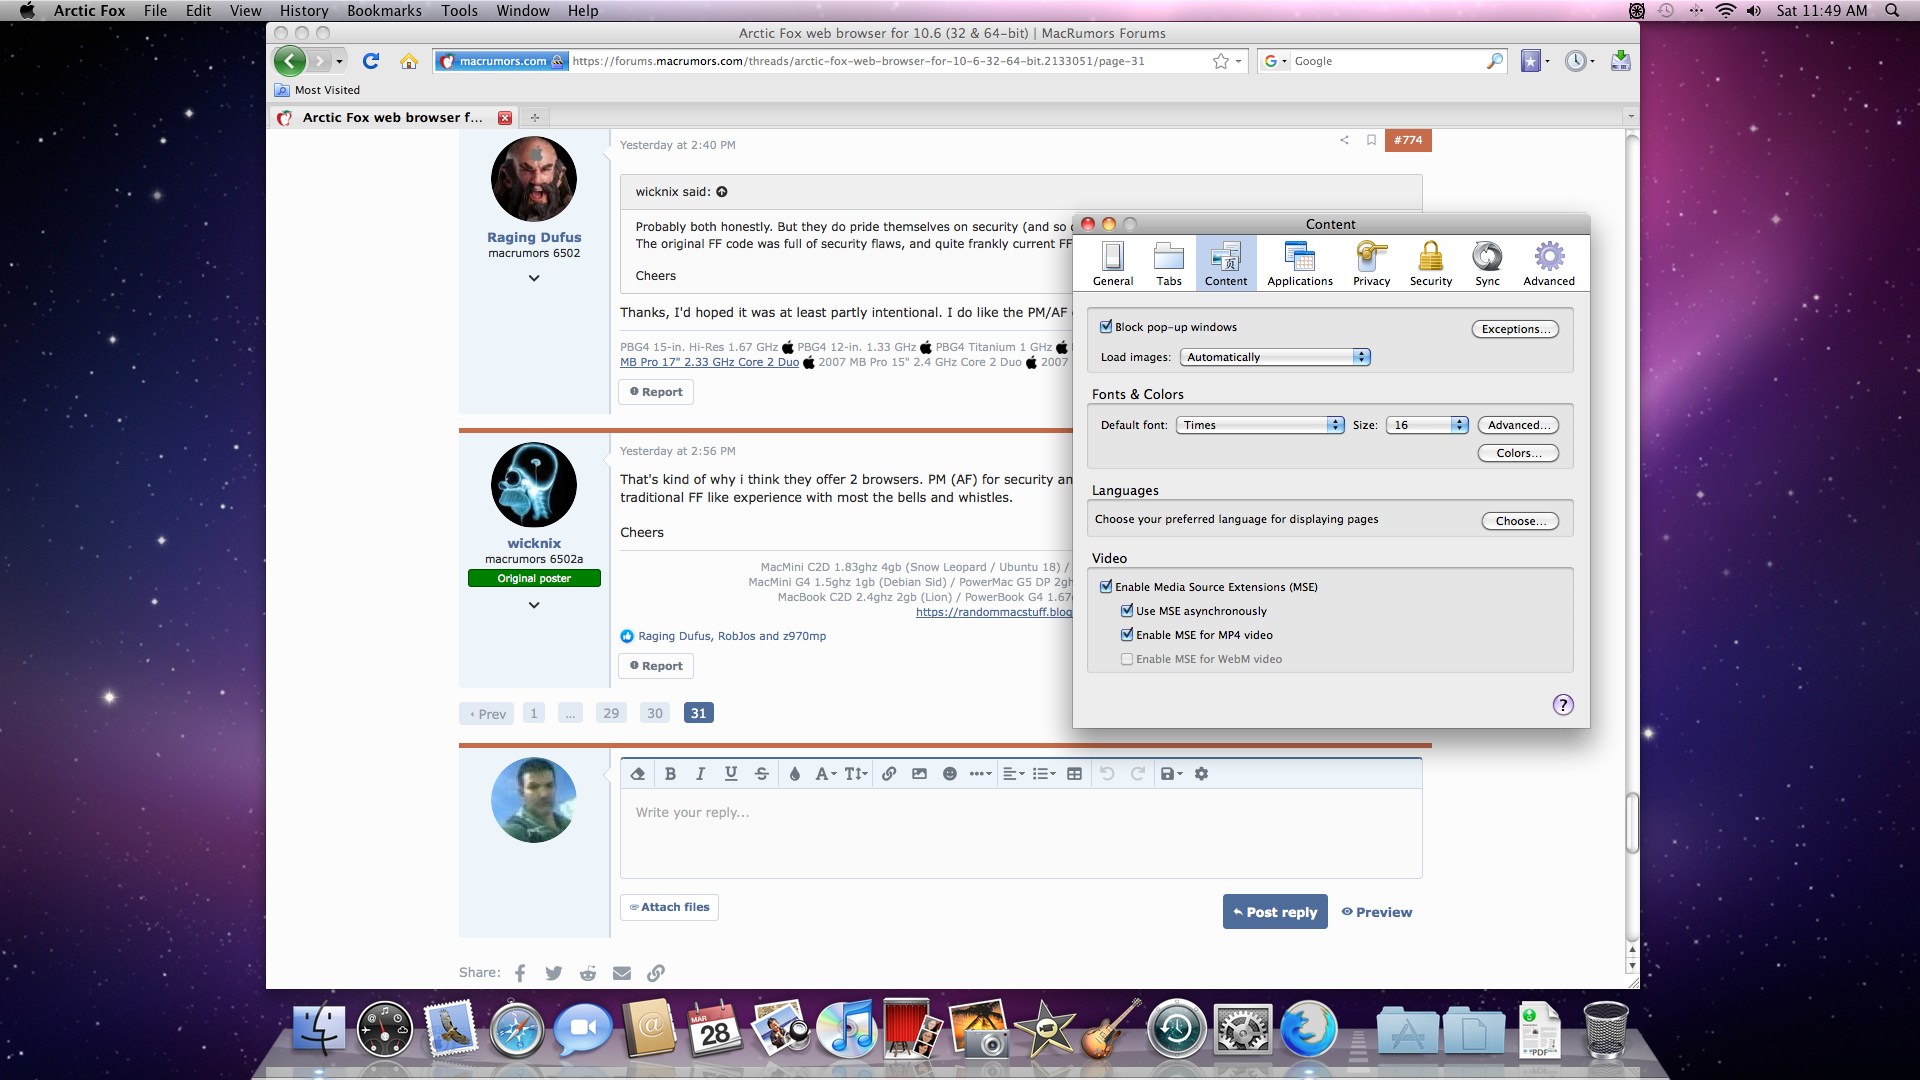Open the Load images dropdown
The height and width of the screenshot is (1080, 1920).
(1274, 357)
